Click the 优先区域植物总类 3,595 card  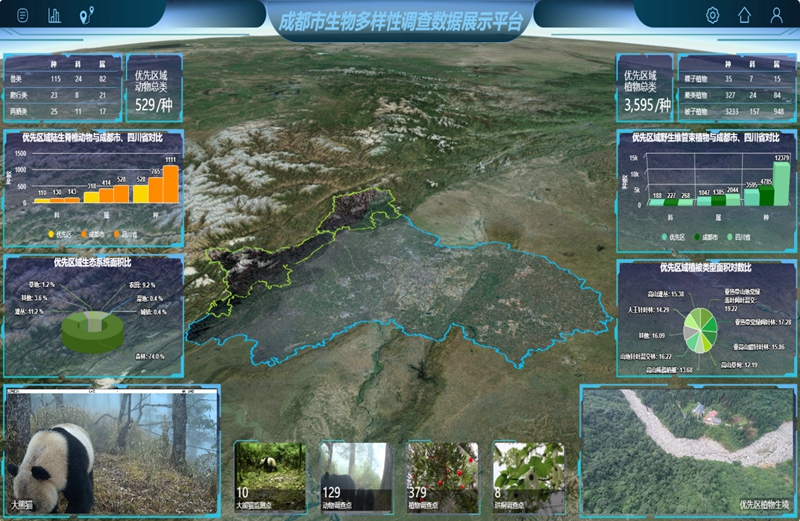645,89
